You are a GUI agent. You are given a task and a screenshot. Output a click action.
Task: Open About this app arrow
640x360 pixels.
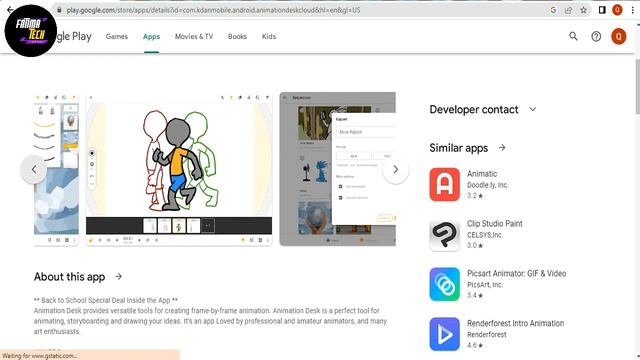[x=118, y=277]
